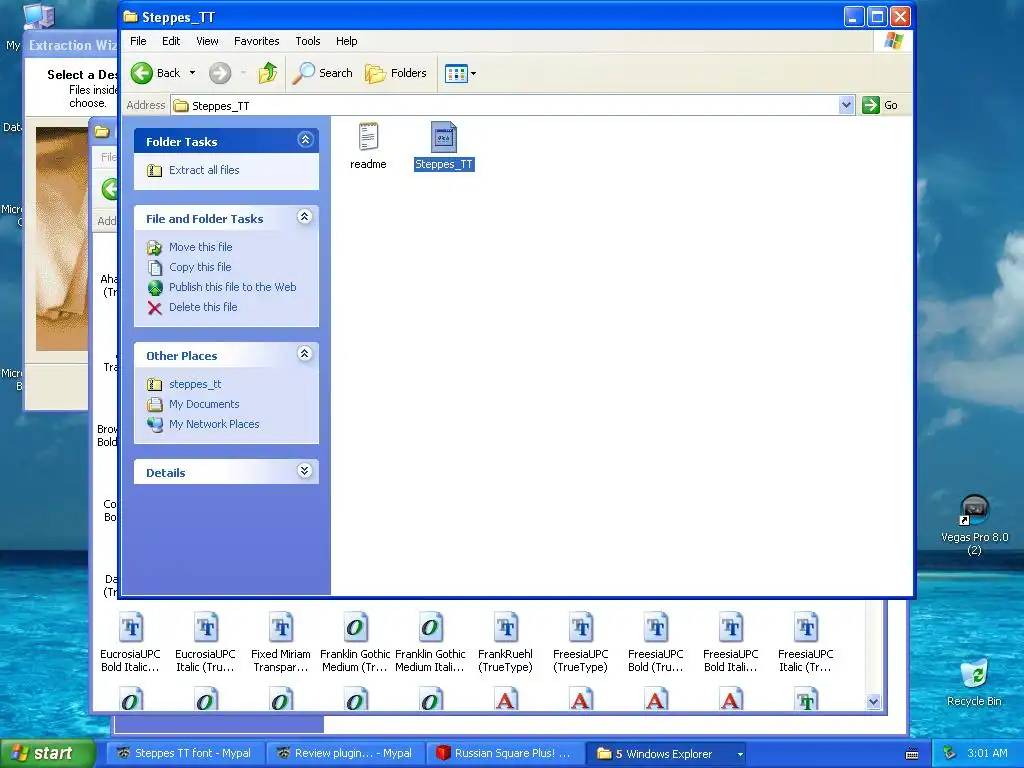The height and width of the screenshot is (768, 1024).
Task: Go to My Documents
Action: coord(204,404)
